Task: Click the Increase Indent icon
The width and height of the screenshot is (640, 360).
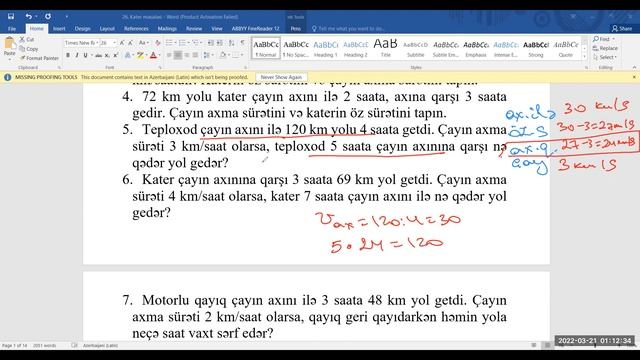Action: pos(220,43)
